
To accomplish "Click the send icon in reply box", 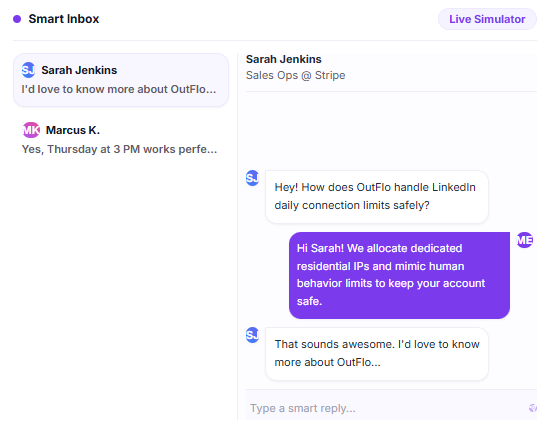I will click(x=532, y=408).
